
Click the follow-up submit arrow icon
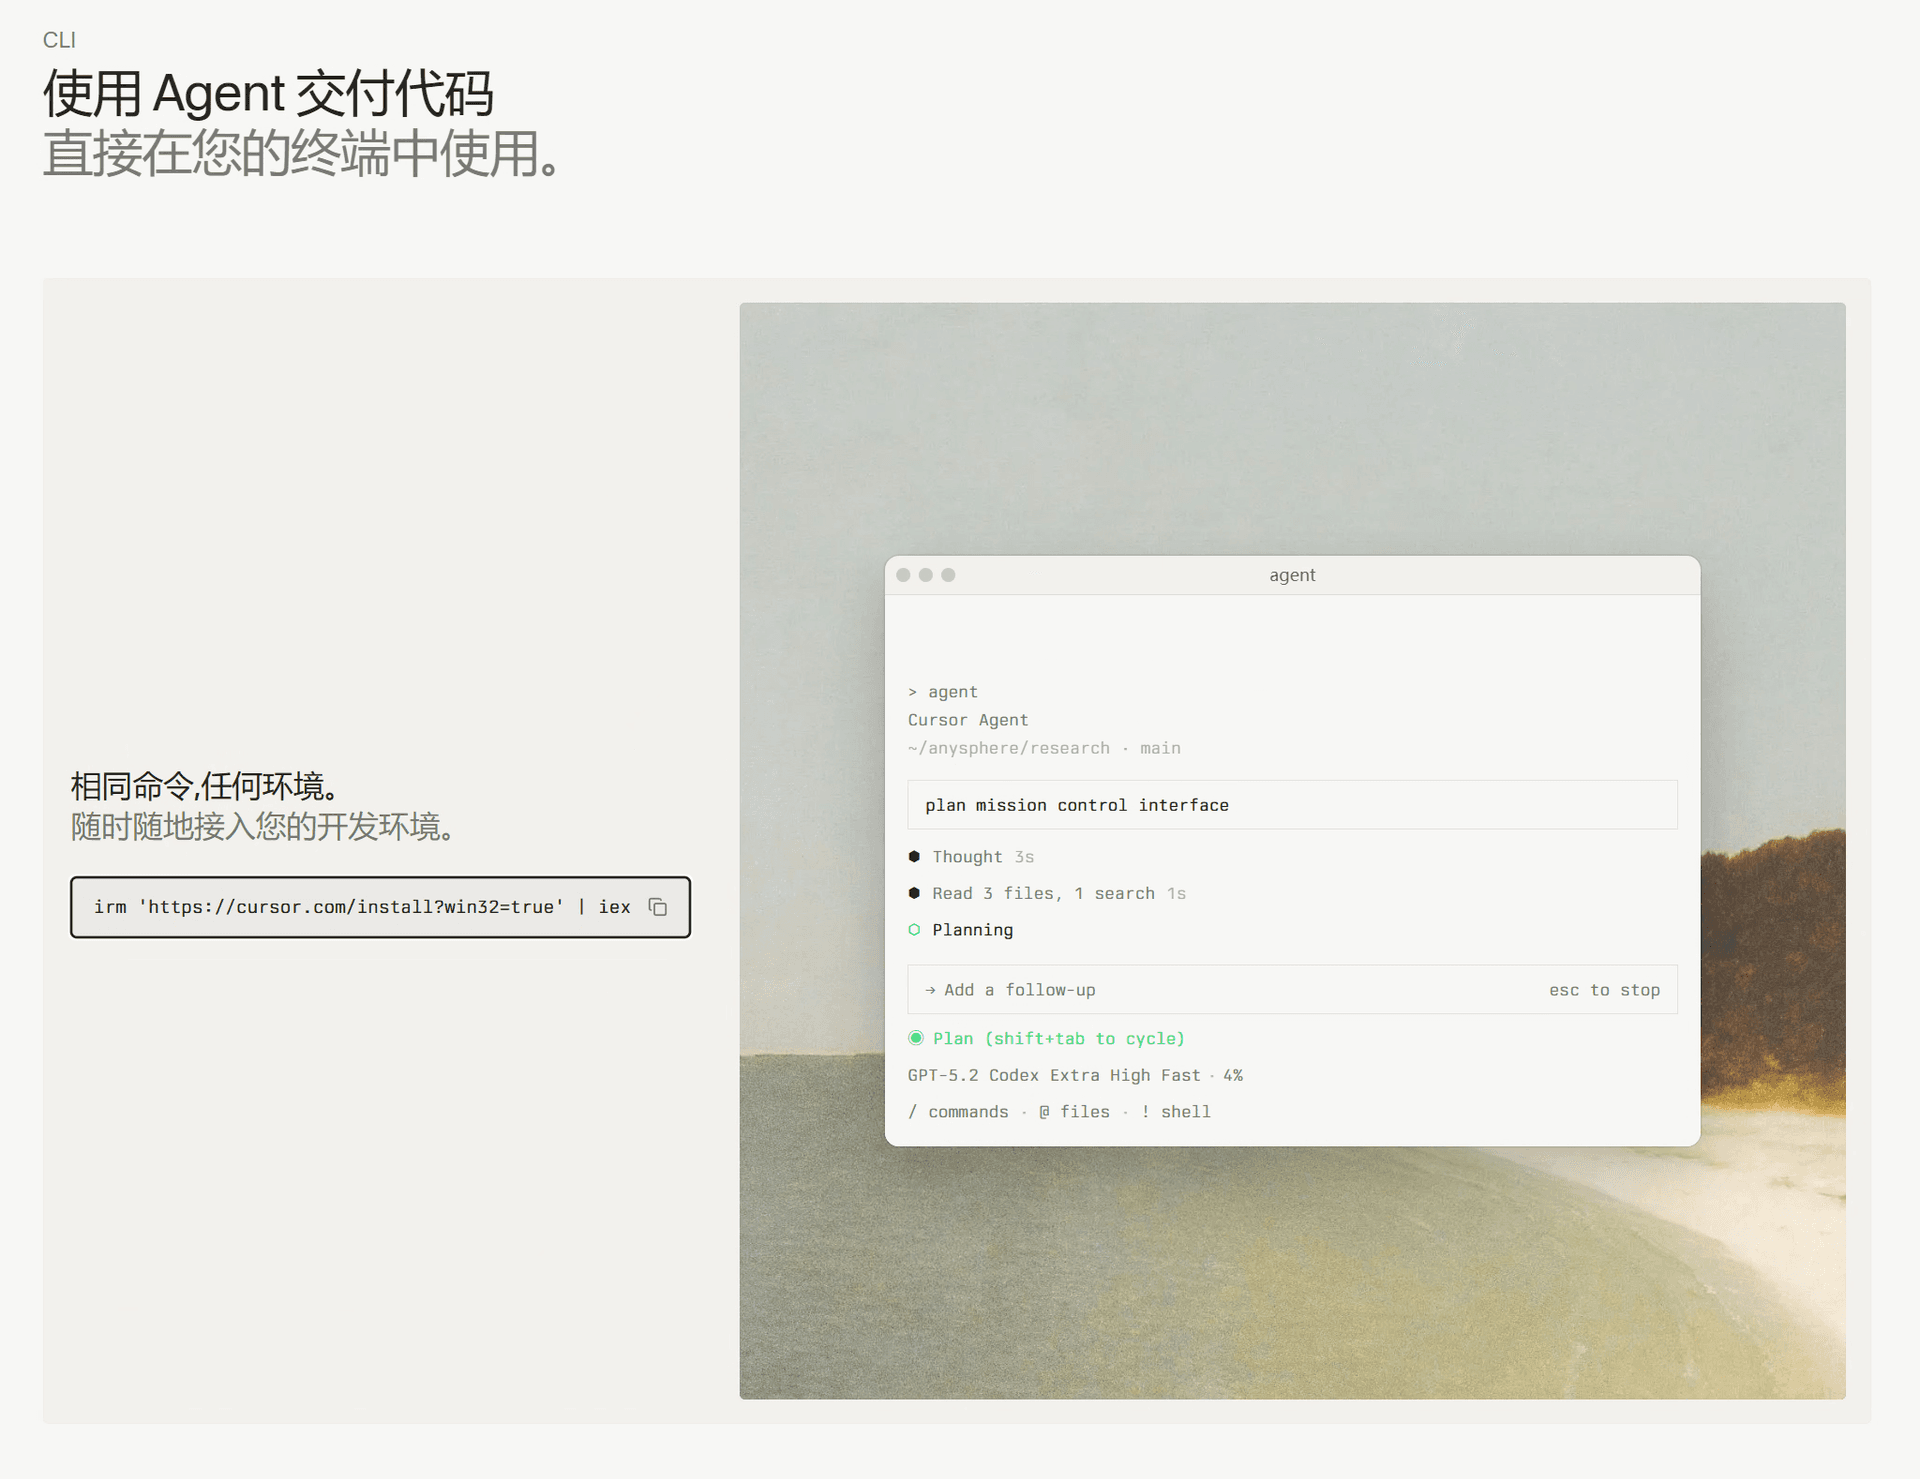(930, 989)
